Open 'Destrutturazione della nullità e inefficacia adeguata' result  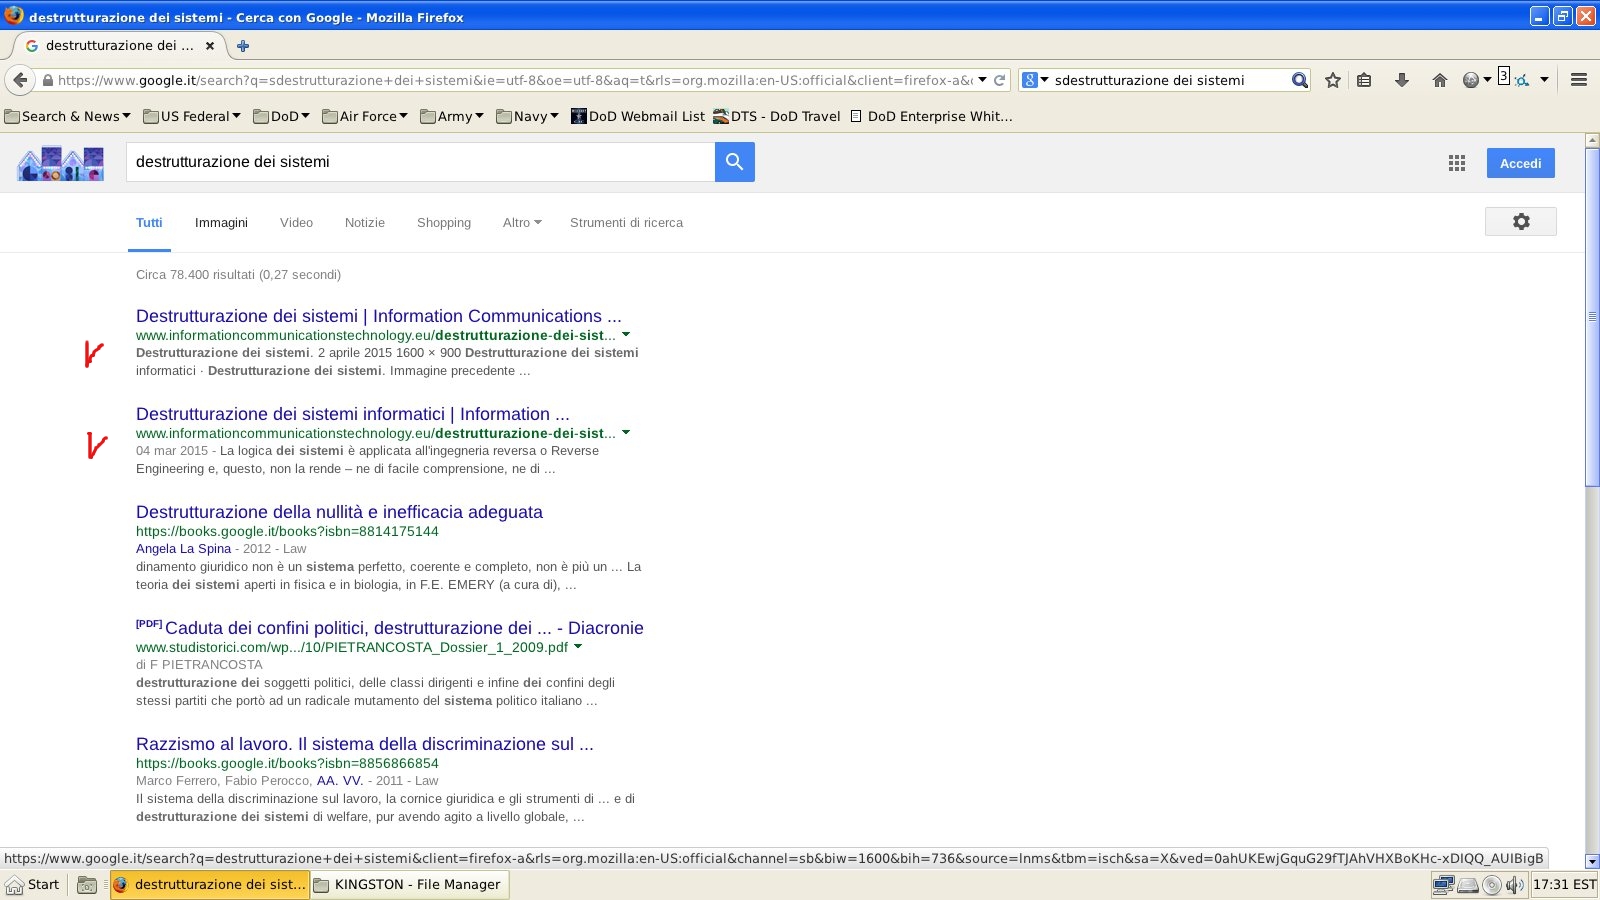click(339, 512)
